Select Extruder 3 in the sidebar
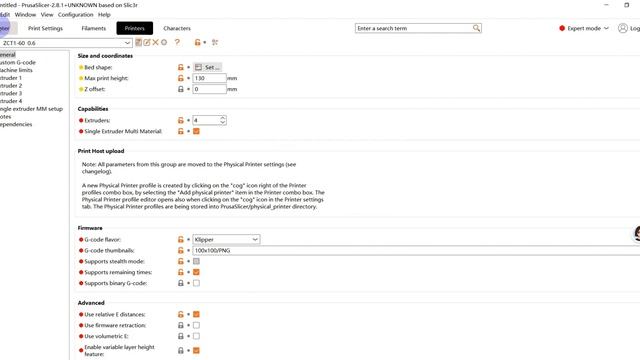Viewport: 640px width, 360px height. [11, 93]
